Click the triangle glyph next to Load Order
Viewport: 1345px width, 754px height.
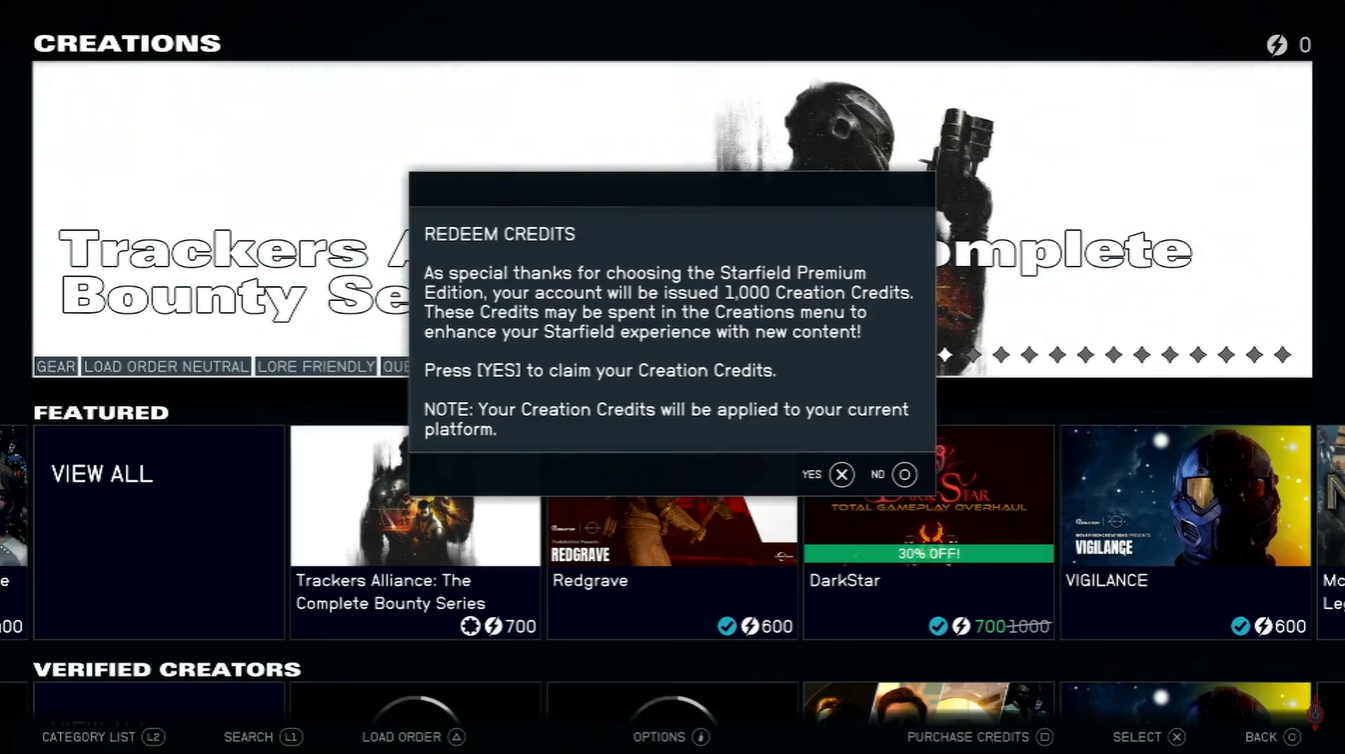(456, 737)
